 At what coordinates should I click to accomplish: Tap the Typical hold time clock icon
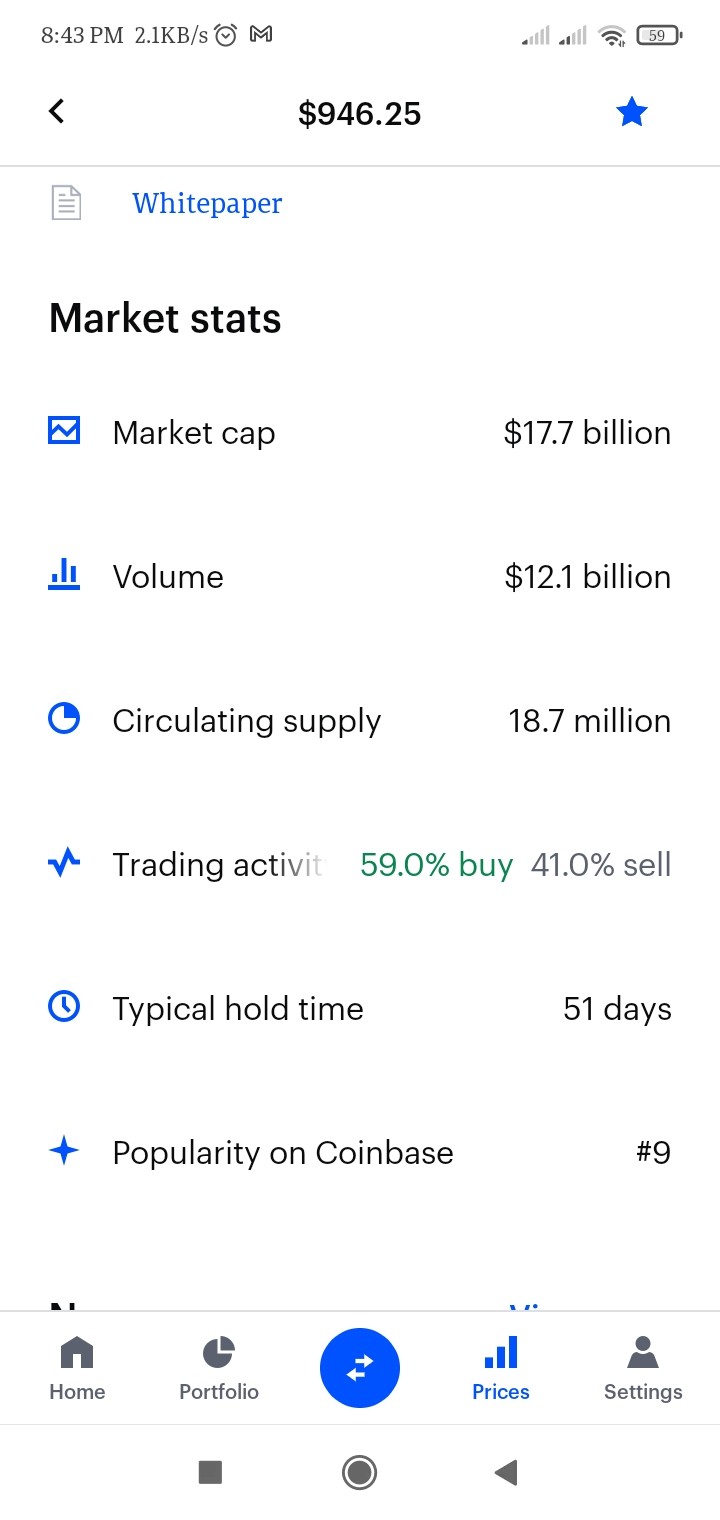tap(64, 1006)
